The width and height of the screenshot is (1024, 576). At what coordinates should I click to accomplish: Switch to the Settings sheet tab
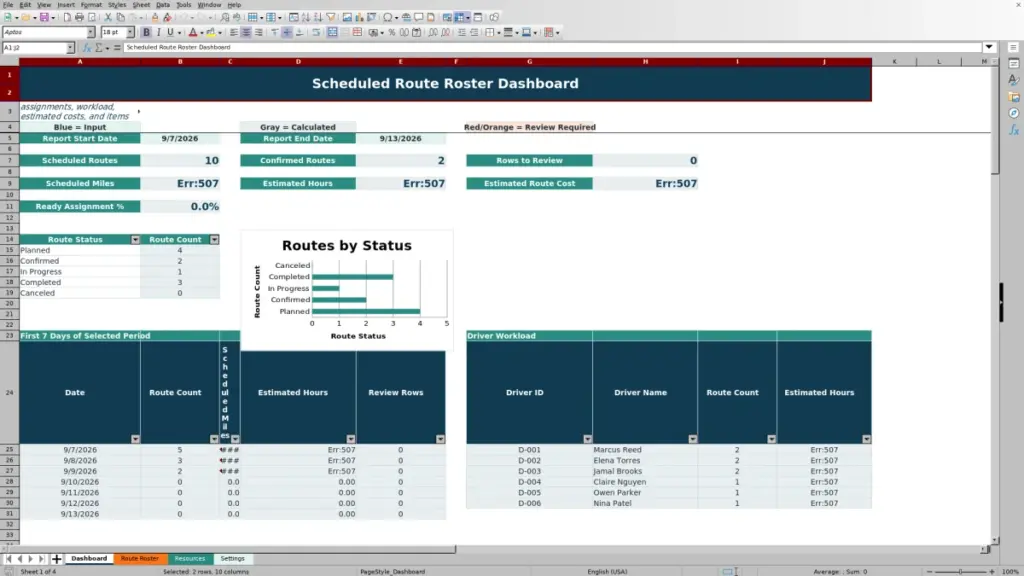pyautogui.click(x=232, y=558)
